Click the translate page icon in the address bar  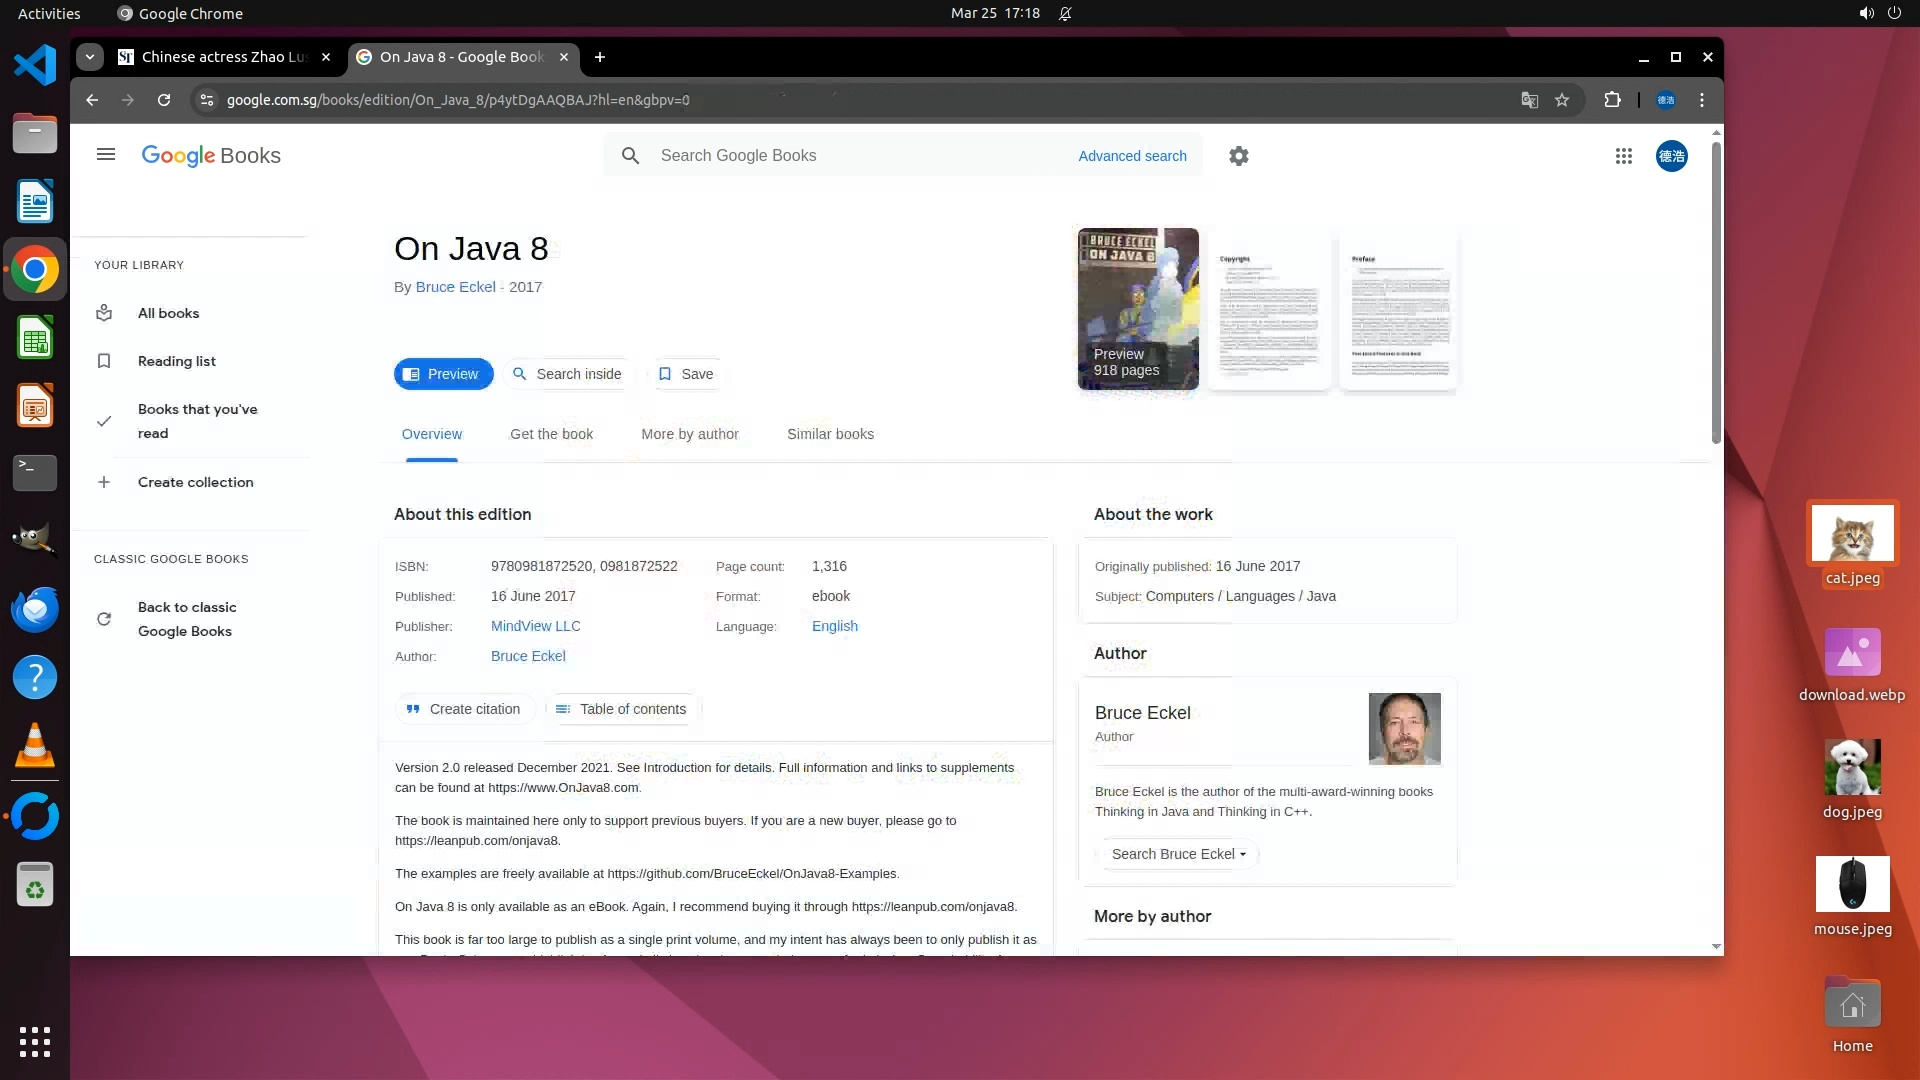pos(1529,100)
